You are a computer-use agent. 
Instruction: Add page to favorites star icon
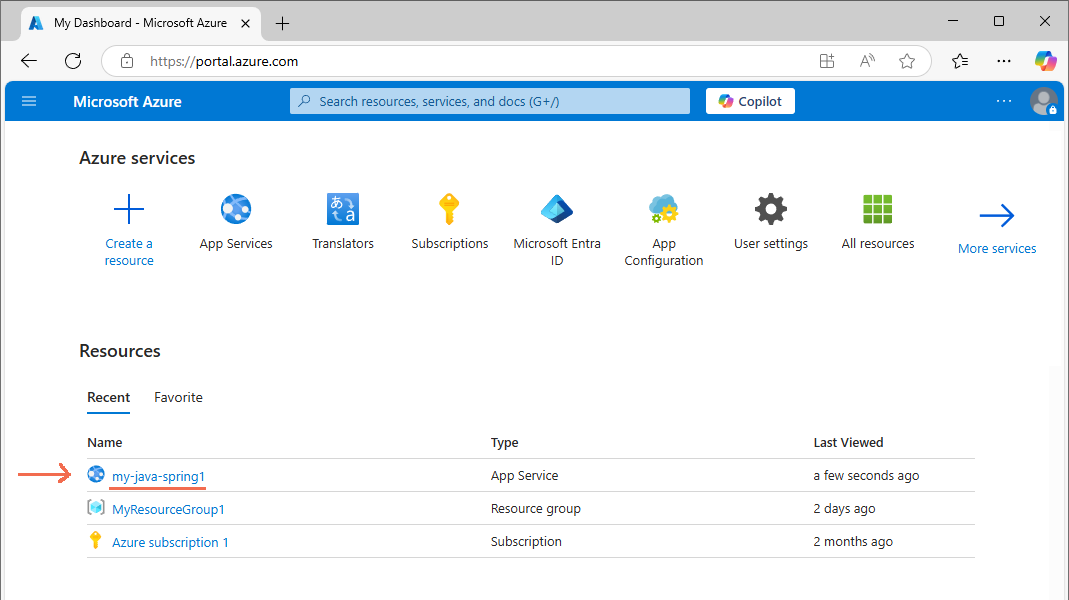(907, 61)
